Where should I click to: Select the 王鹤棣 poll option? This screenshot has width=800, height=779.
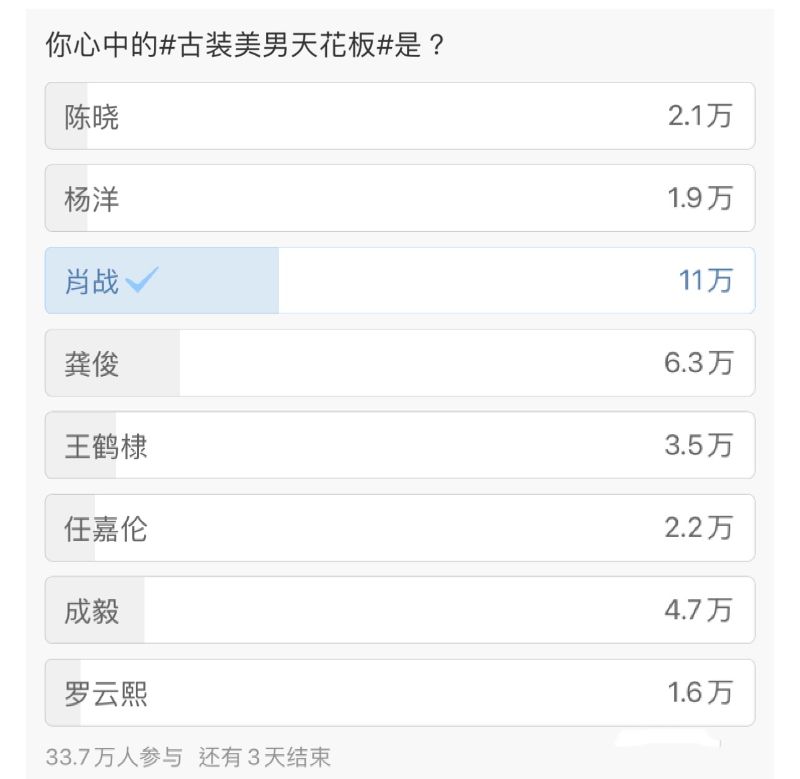105,445
